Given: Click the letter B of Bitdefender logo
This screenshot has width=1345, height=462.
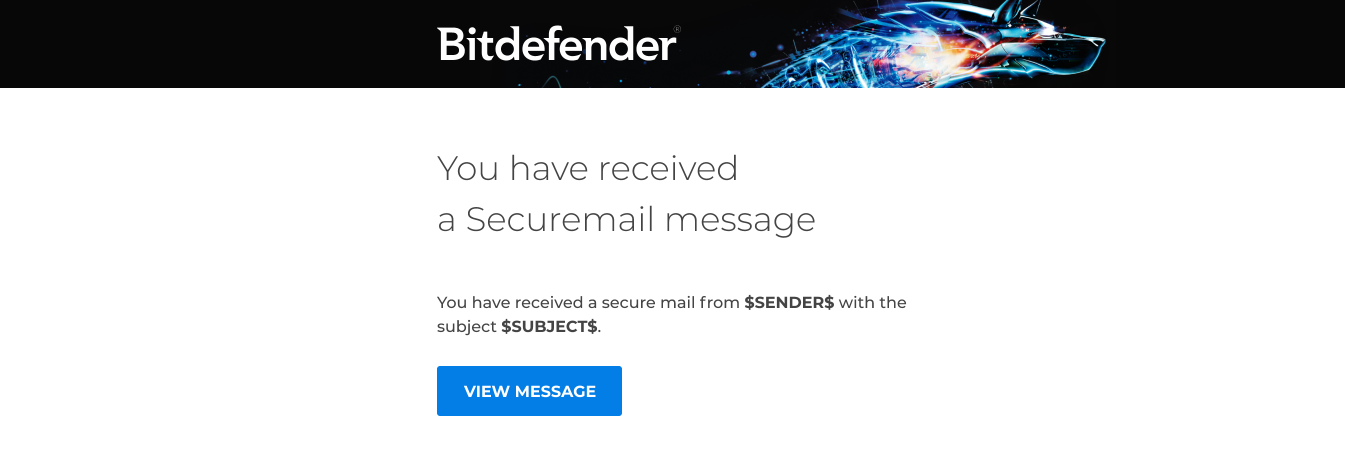Looking at the screenshot, I should pyautogui.click(x=451, y=44).
